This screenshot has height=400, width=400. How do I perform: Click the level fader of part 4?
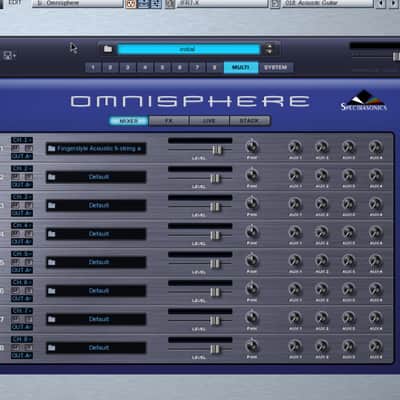(215, 235)
